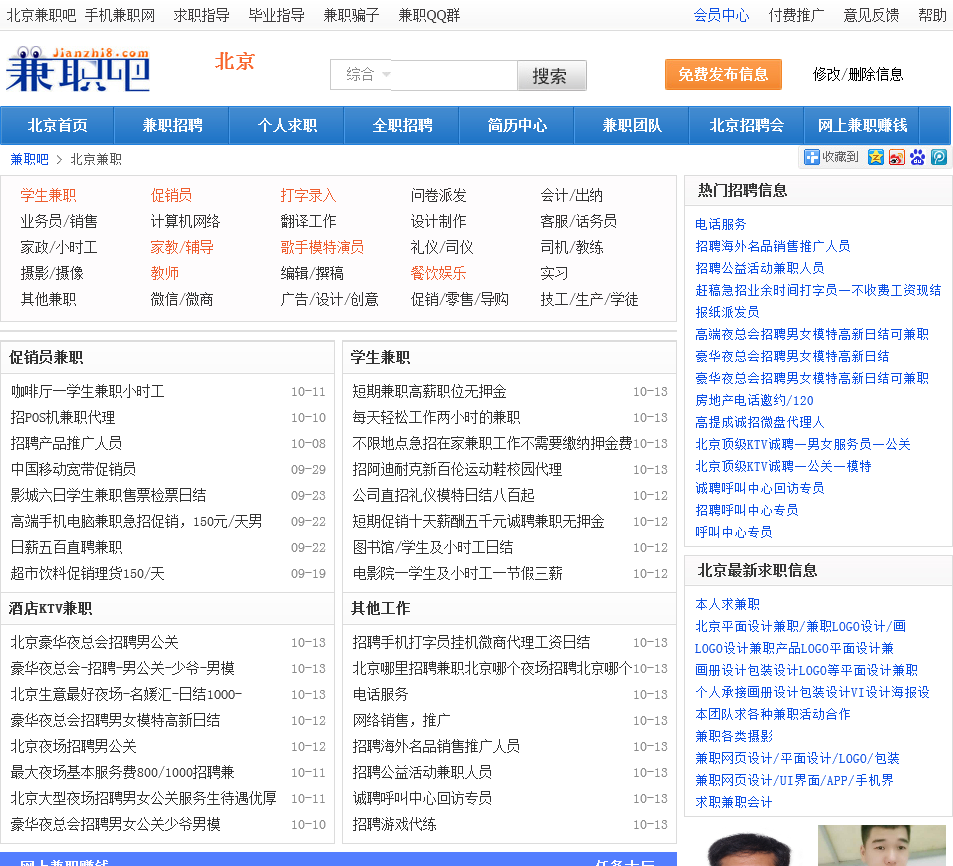Open listing 中国移动宽带促销员
Screen dimensions: 953x866
[73, 469]
